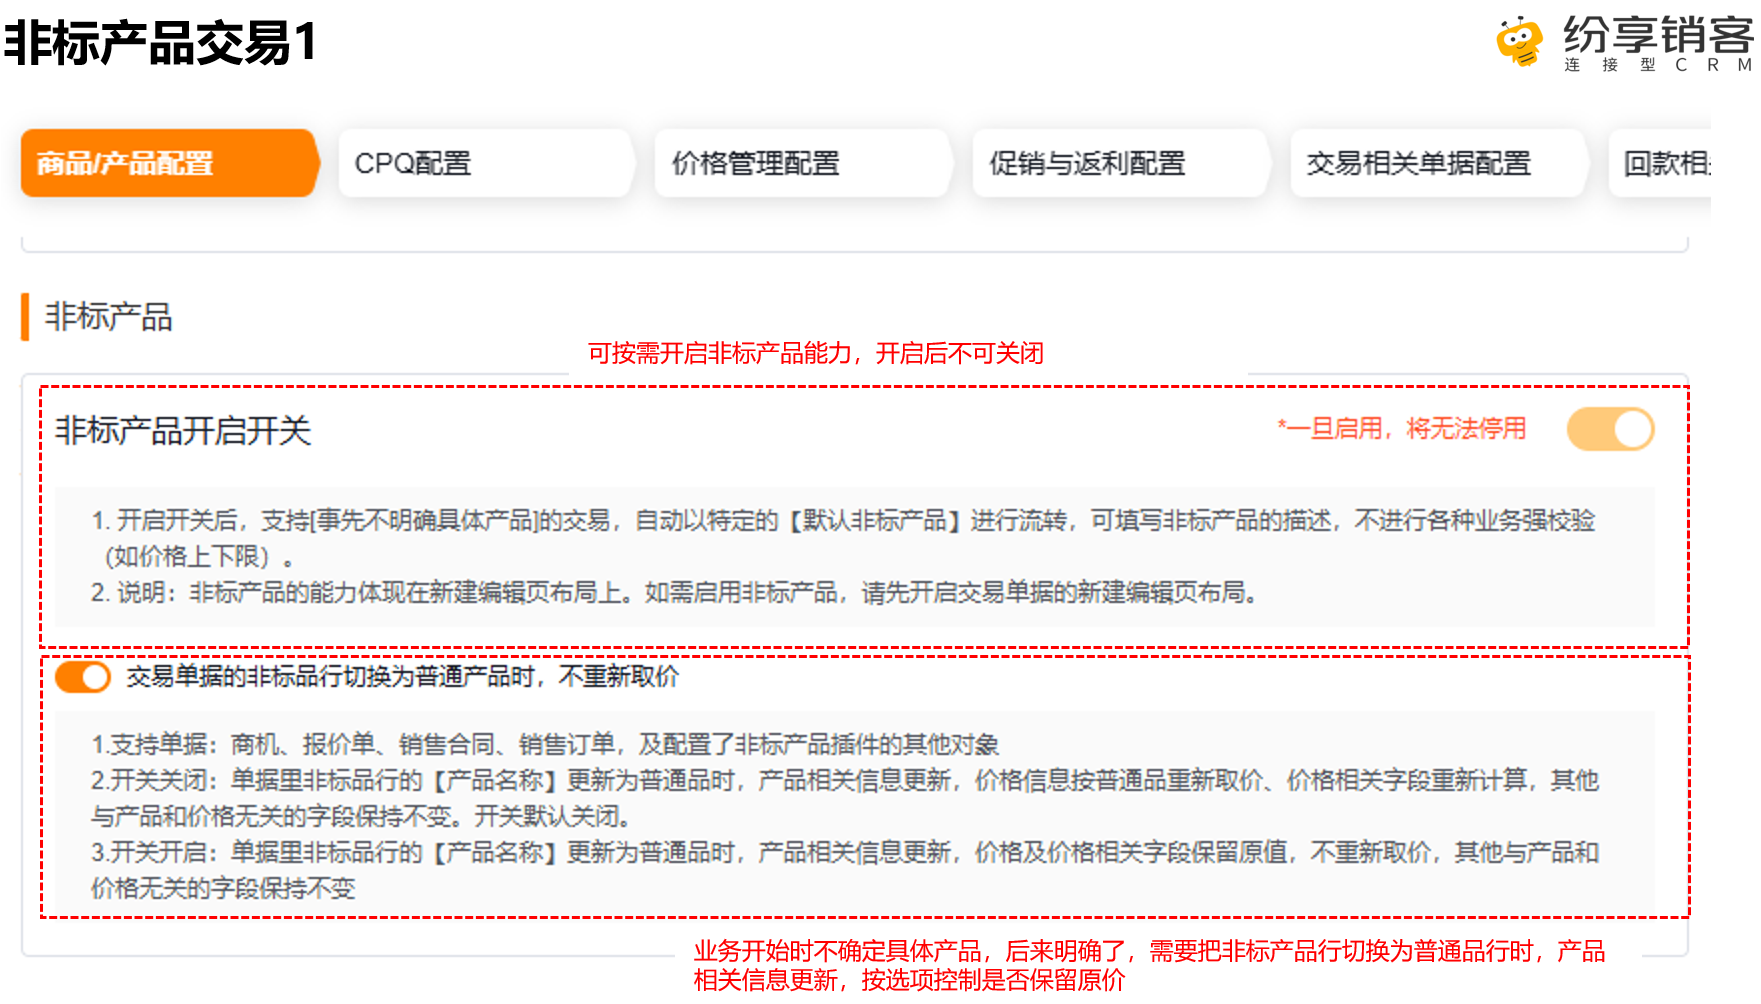Select the partially visible 回款相关 tab
The width and height of the screenshot is (1761, 1004).
coord(1660,163)
